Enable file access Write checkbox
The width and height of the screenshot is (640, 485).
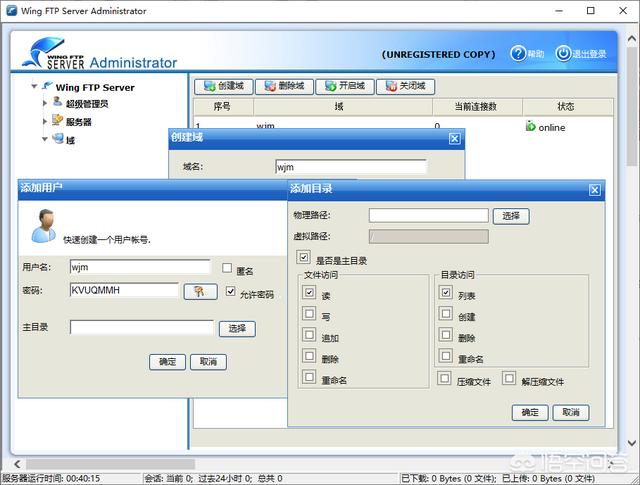click(x=309, y=314)
